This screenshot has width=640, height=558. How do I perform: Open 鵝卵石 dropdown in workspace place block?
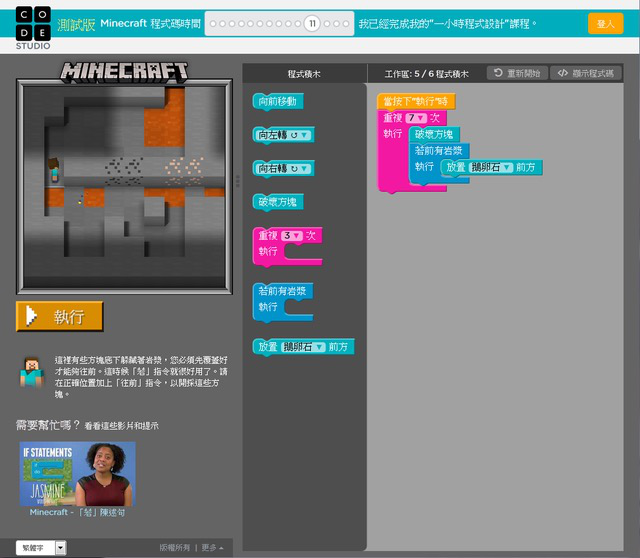coord(491,167)
